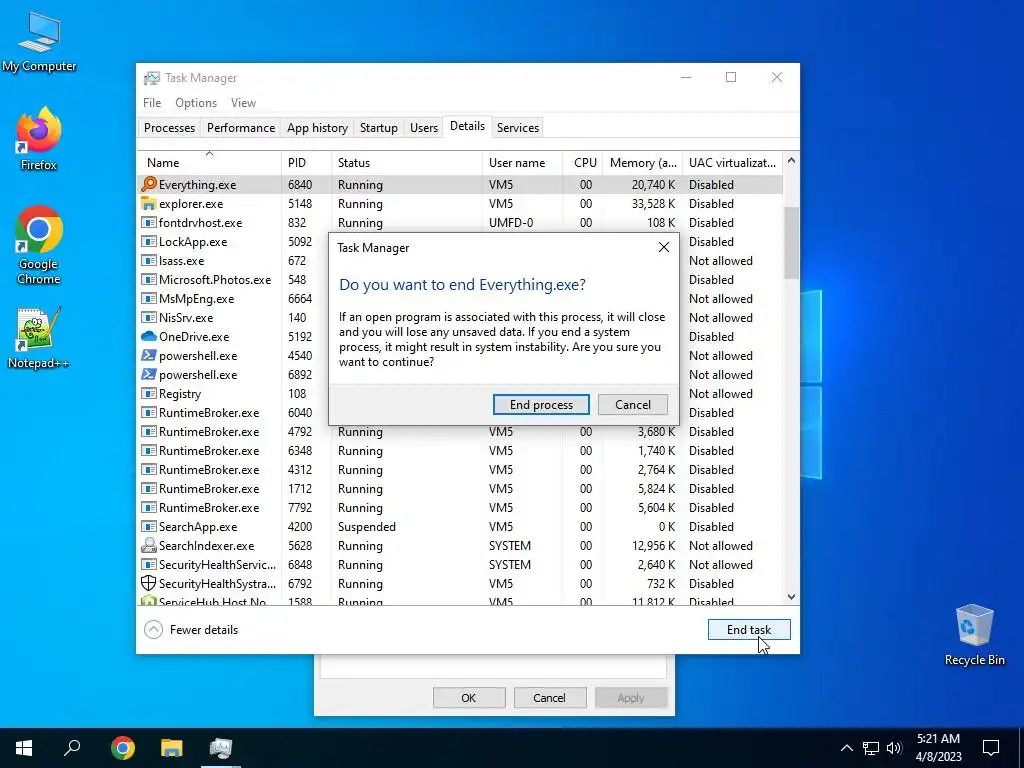Viewport: 1024px width, 768px height.
Task: Click the OneDrive.exe cloud icon
Action: pos(149,337)
